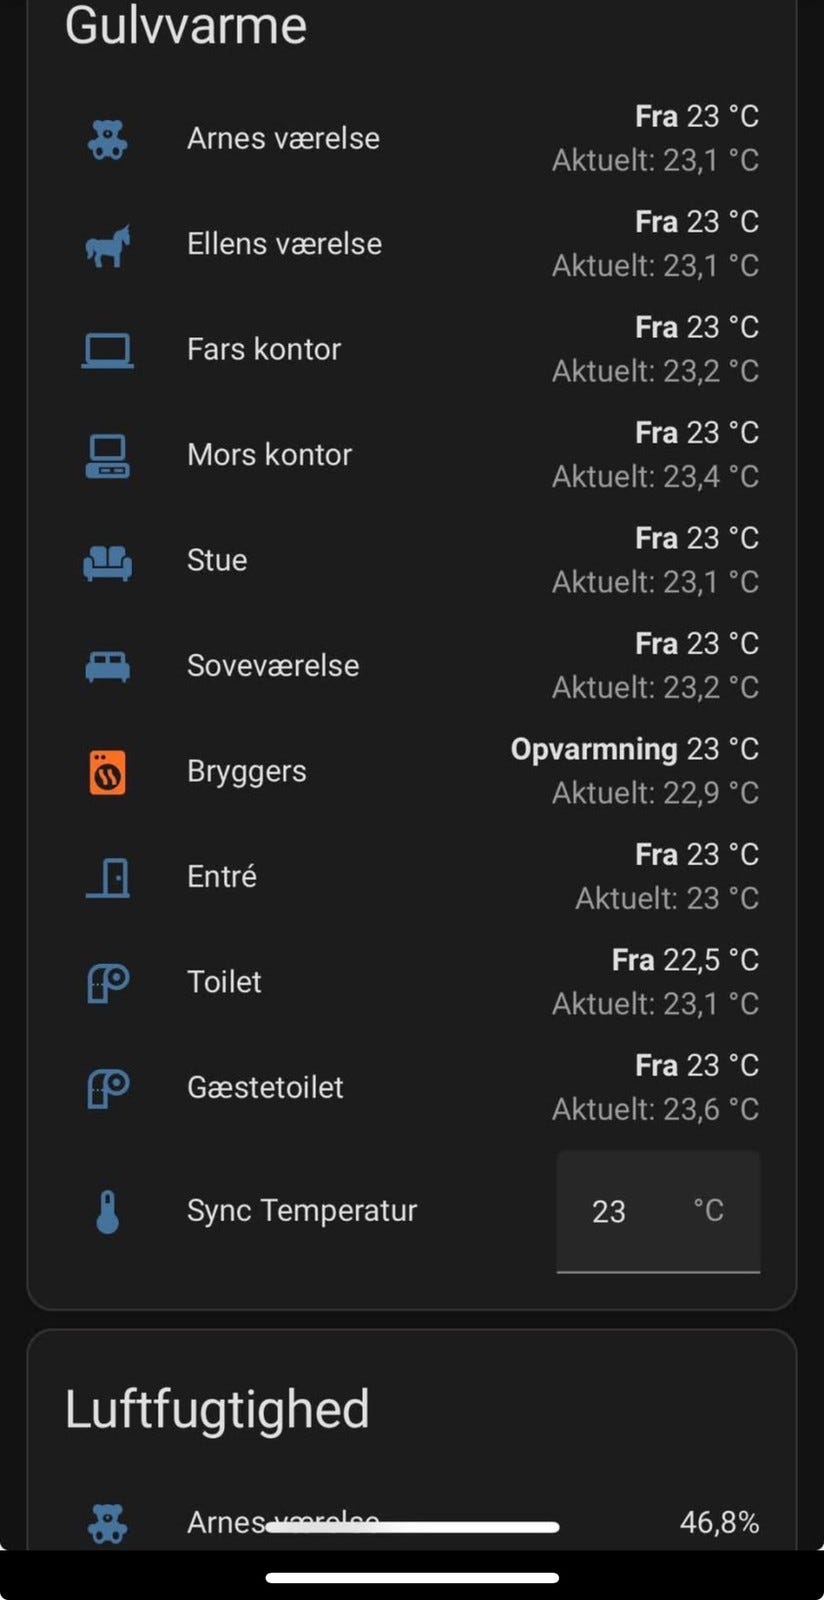Viewport: 824px width, 1600px height.
Task: Click the desktop computer icon for Mors kontor
Action: click(108, 456)
